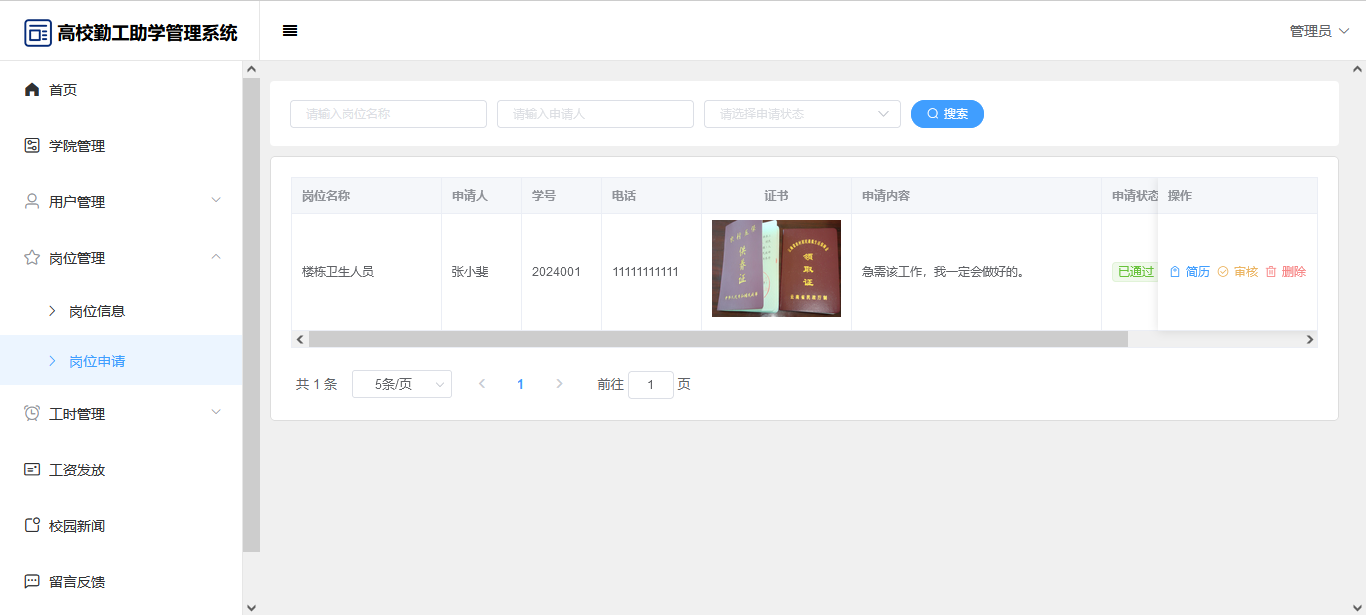Expand the 工时管理 submenu
Viewport: 1366px width, 615px height.
coord(120,414)
